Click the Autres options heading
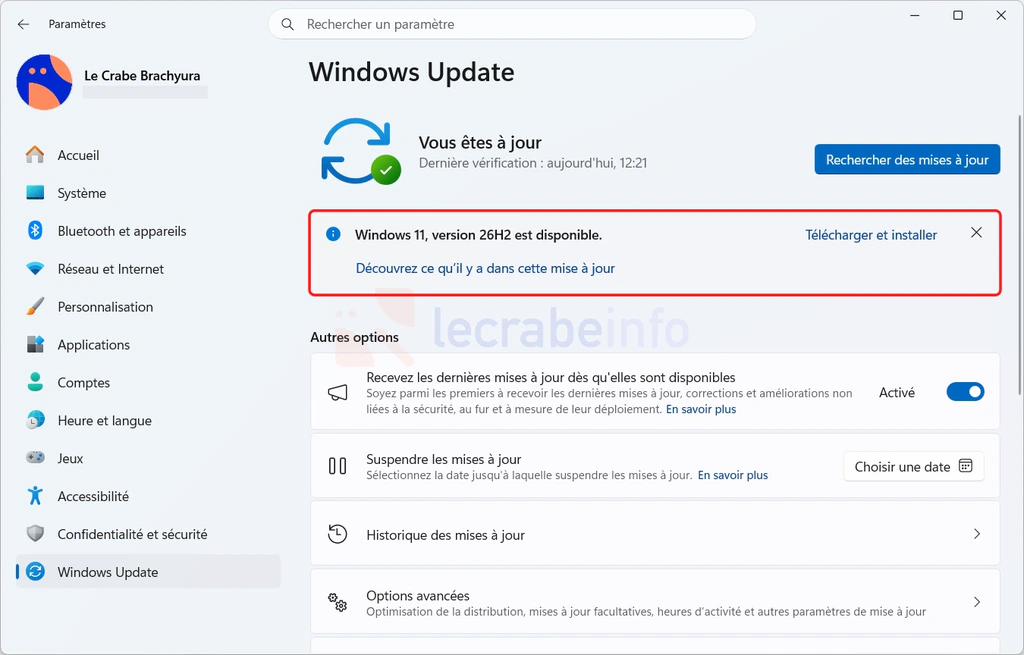1024x655 pixels. [x=355, y=337]
